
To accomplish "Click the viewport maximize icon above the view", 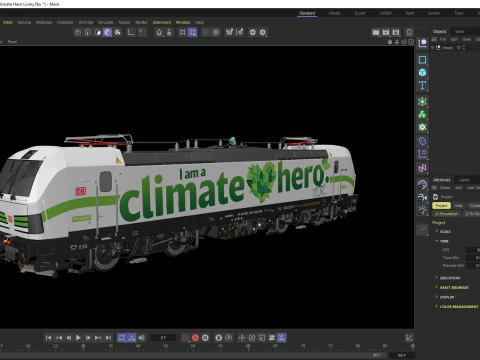I will pos(411,42).
